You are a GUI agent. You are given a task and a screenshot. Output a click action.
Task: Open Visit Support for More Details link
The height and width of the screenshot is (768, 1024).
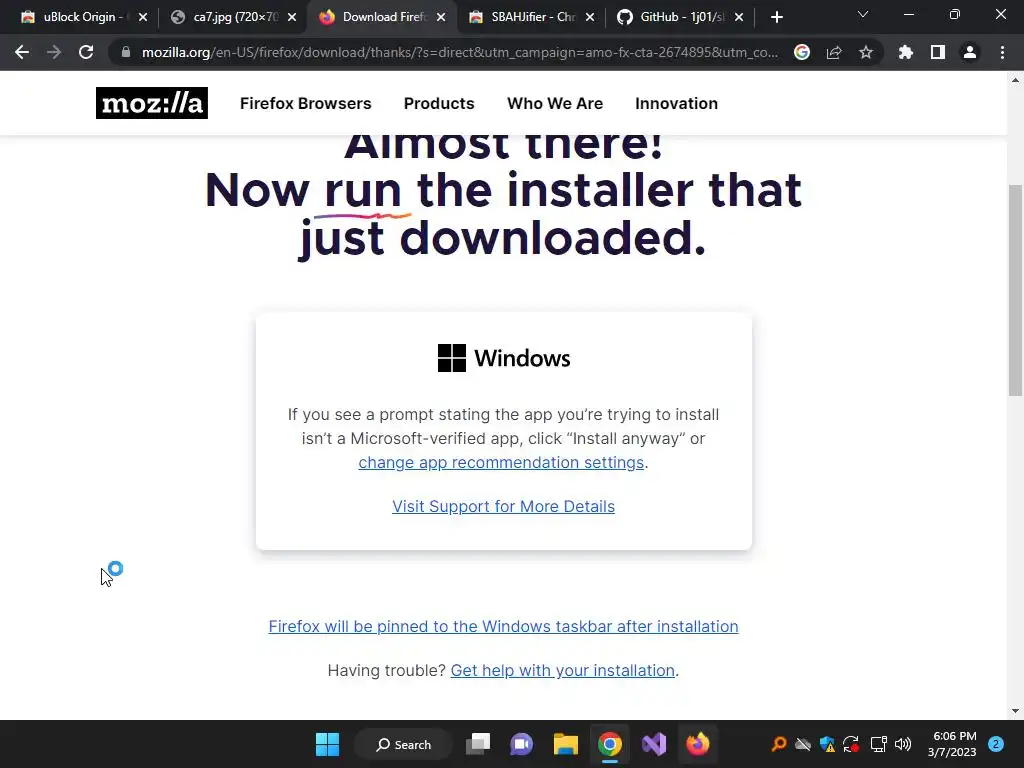(x=503, y=506)
